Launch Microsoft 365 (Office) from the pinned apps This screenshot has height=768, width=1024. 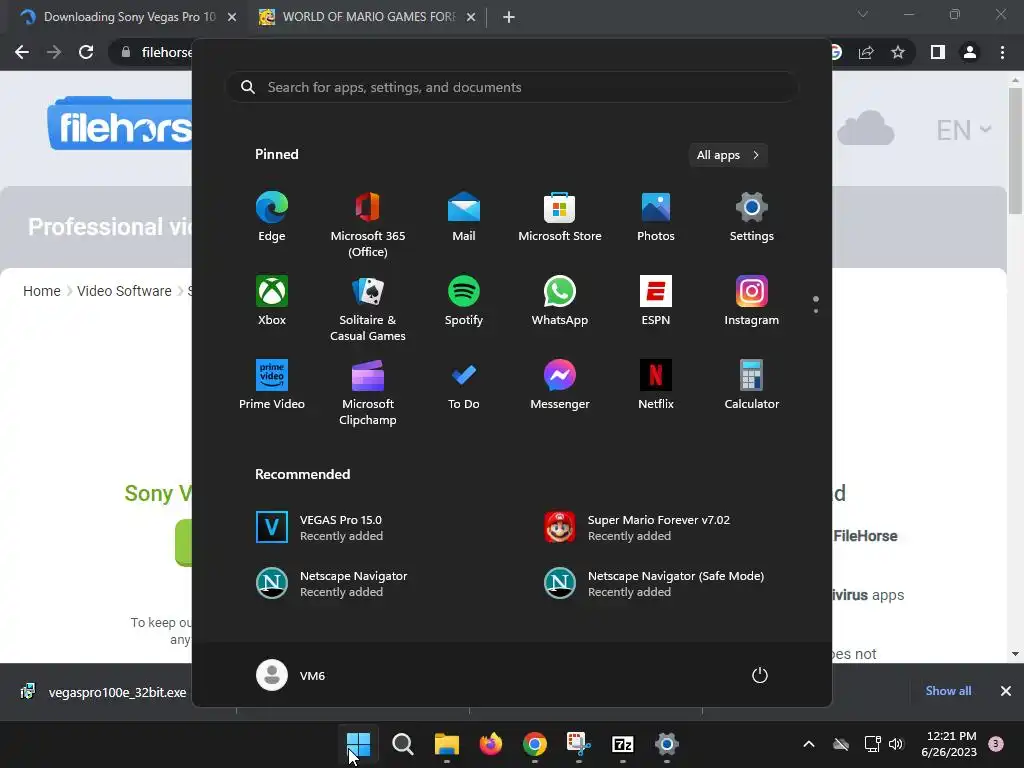point(368,225)
